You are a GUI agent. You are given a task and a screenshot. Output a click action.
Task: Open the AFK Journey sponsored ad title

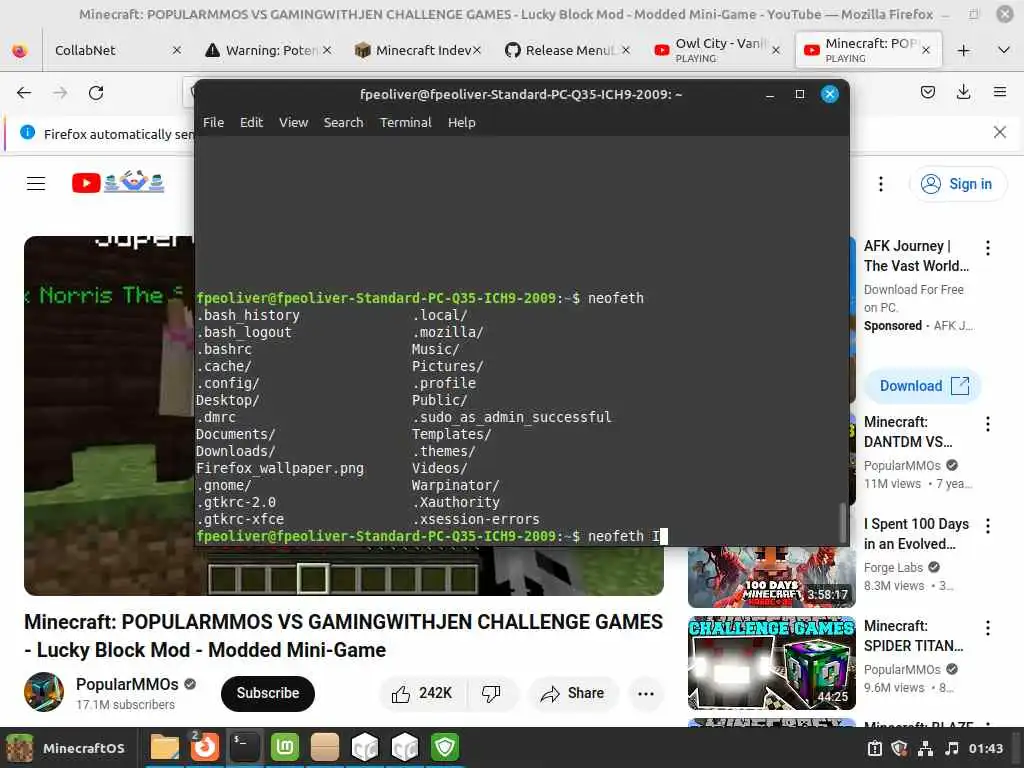pos(916,256)
